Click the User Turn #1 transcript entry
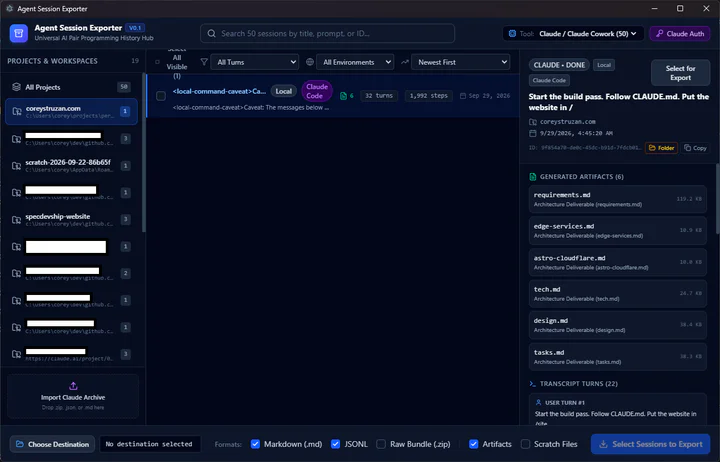This screenshot has width=720, height=462. coord(618,410)
